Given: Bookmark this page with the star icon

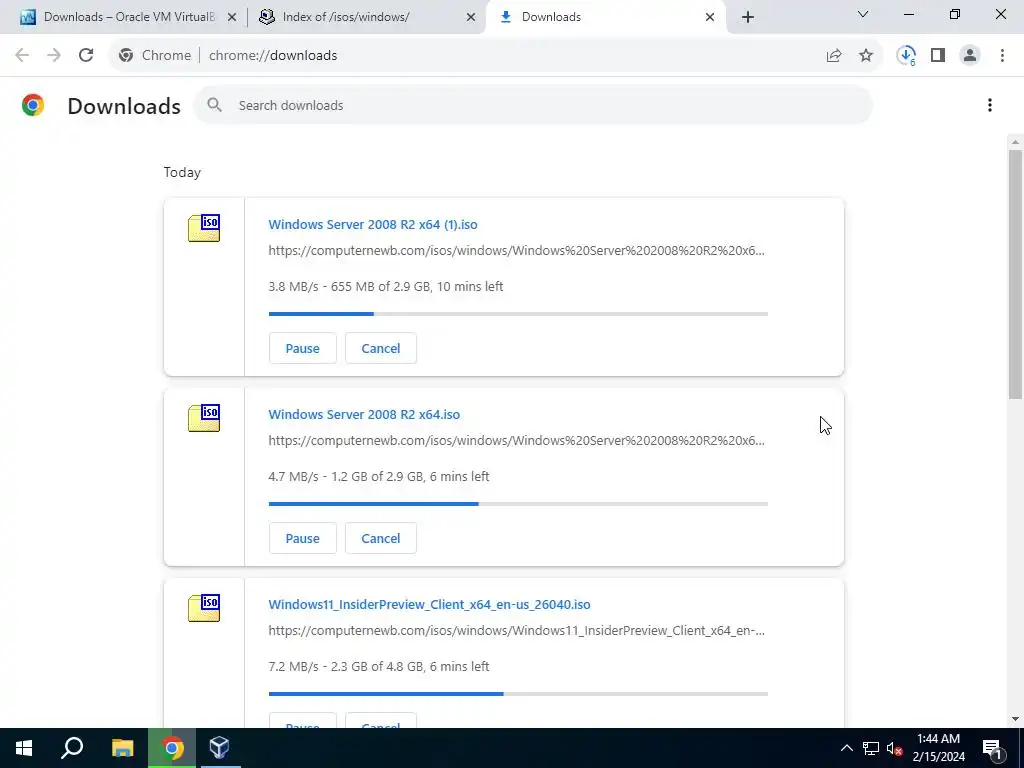Looking at the screenshot, I should pyautogui.click(x=866, y=56).
